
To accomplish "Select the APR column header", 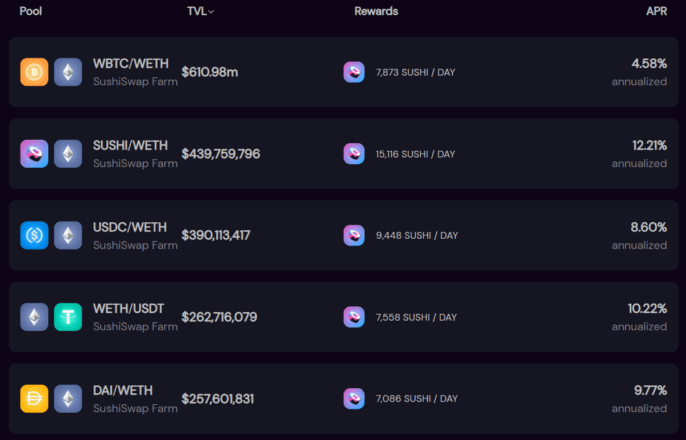I will (657, 11).
